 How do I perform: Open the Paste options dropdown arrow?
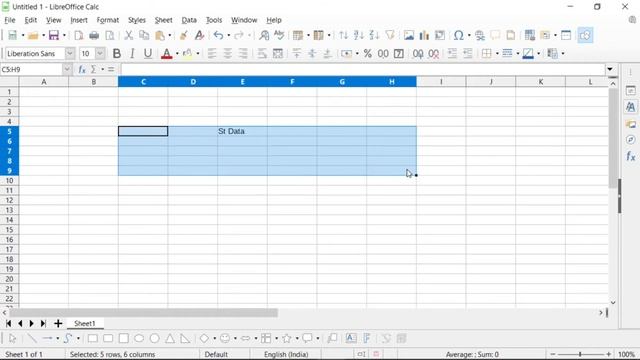[x=170, y=35]
